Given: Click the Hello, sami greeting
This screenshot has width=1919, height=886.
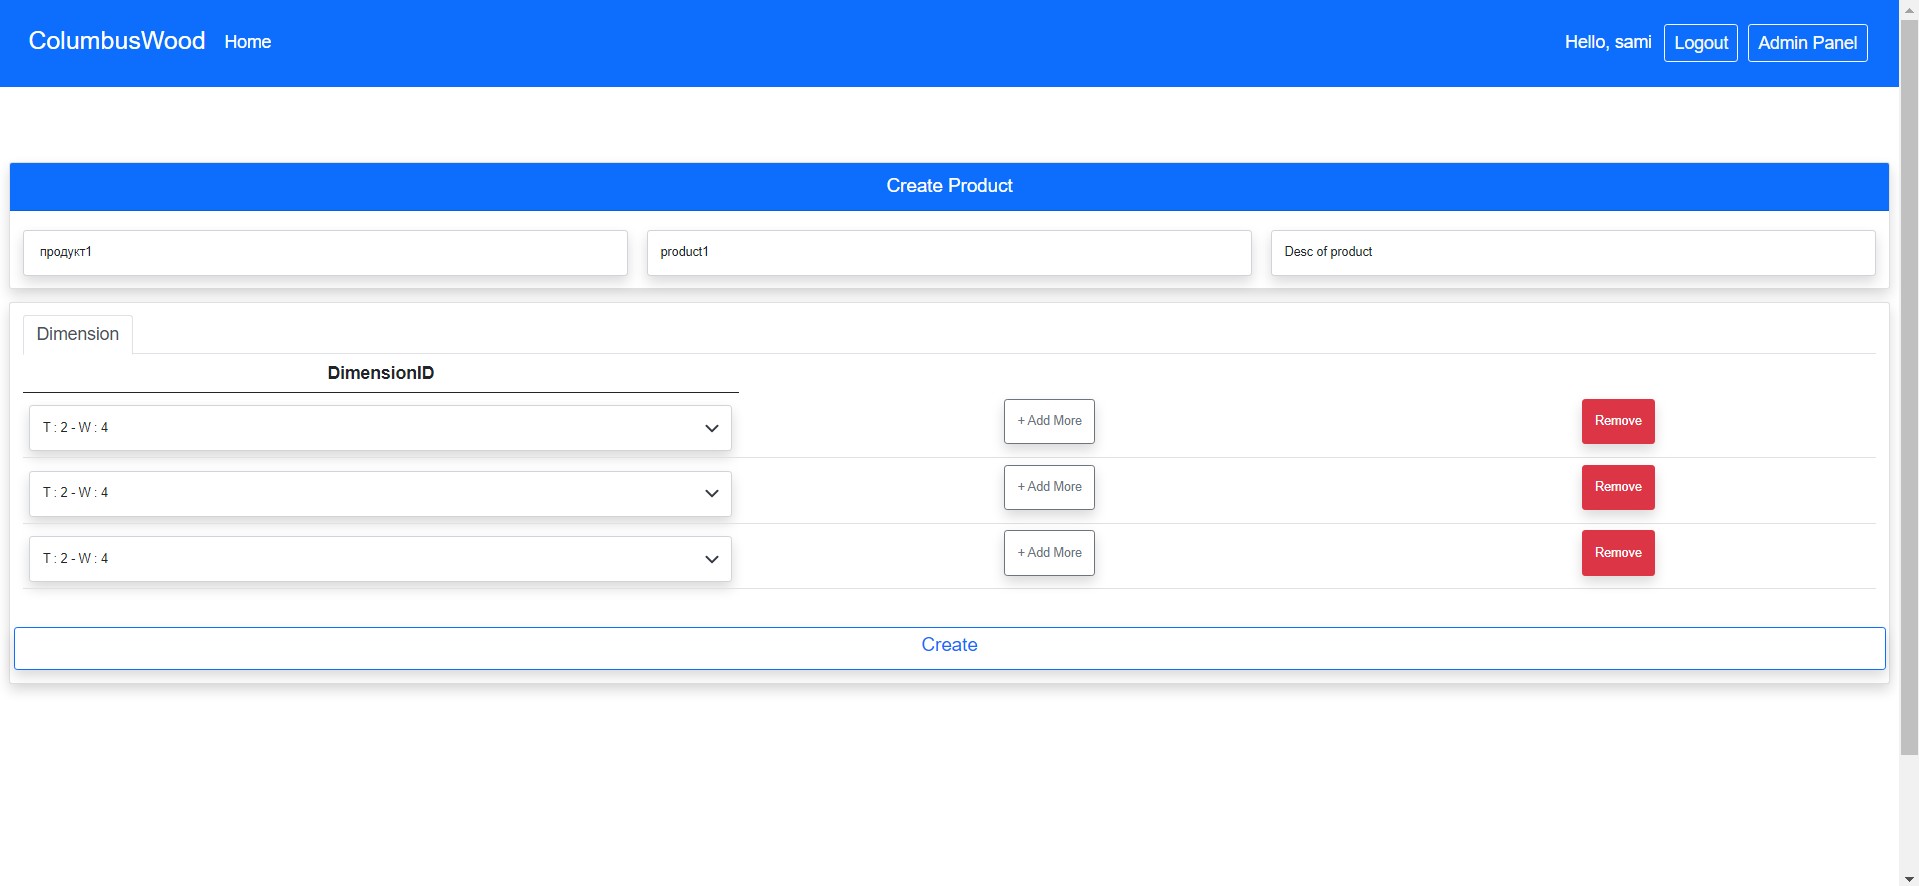Looking at the screenshot, I should [x=1608, y=42].
